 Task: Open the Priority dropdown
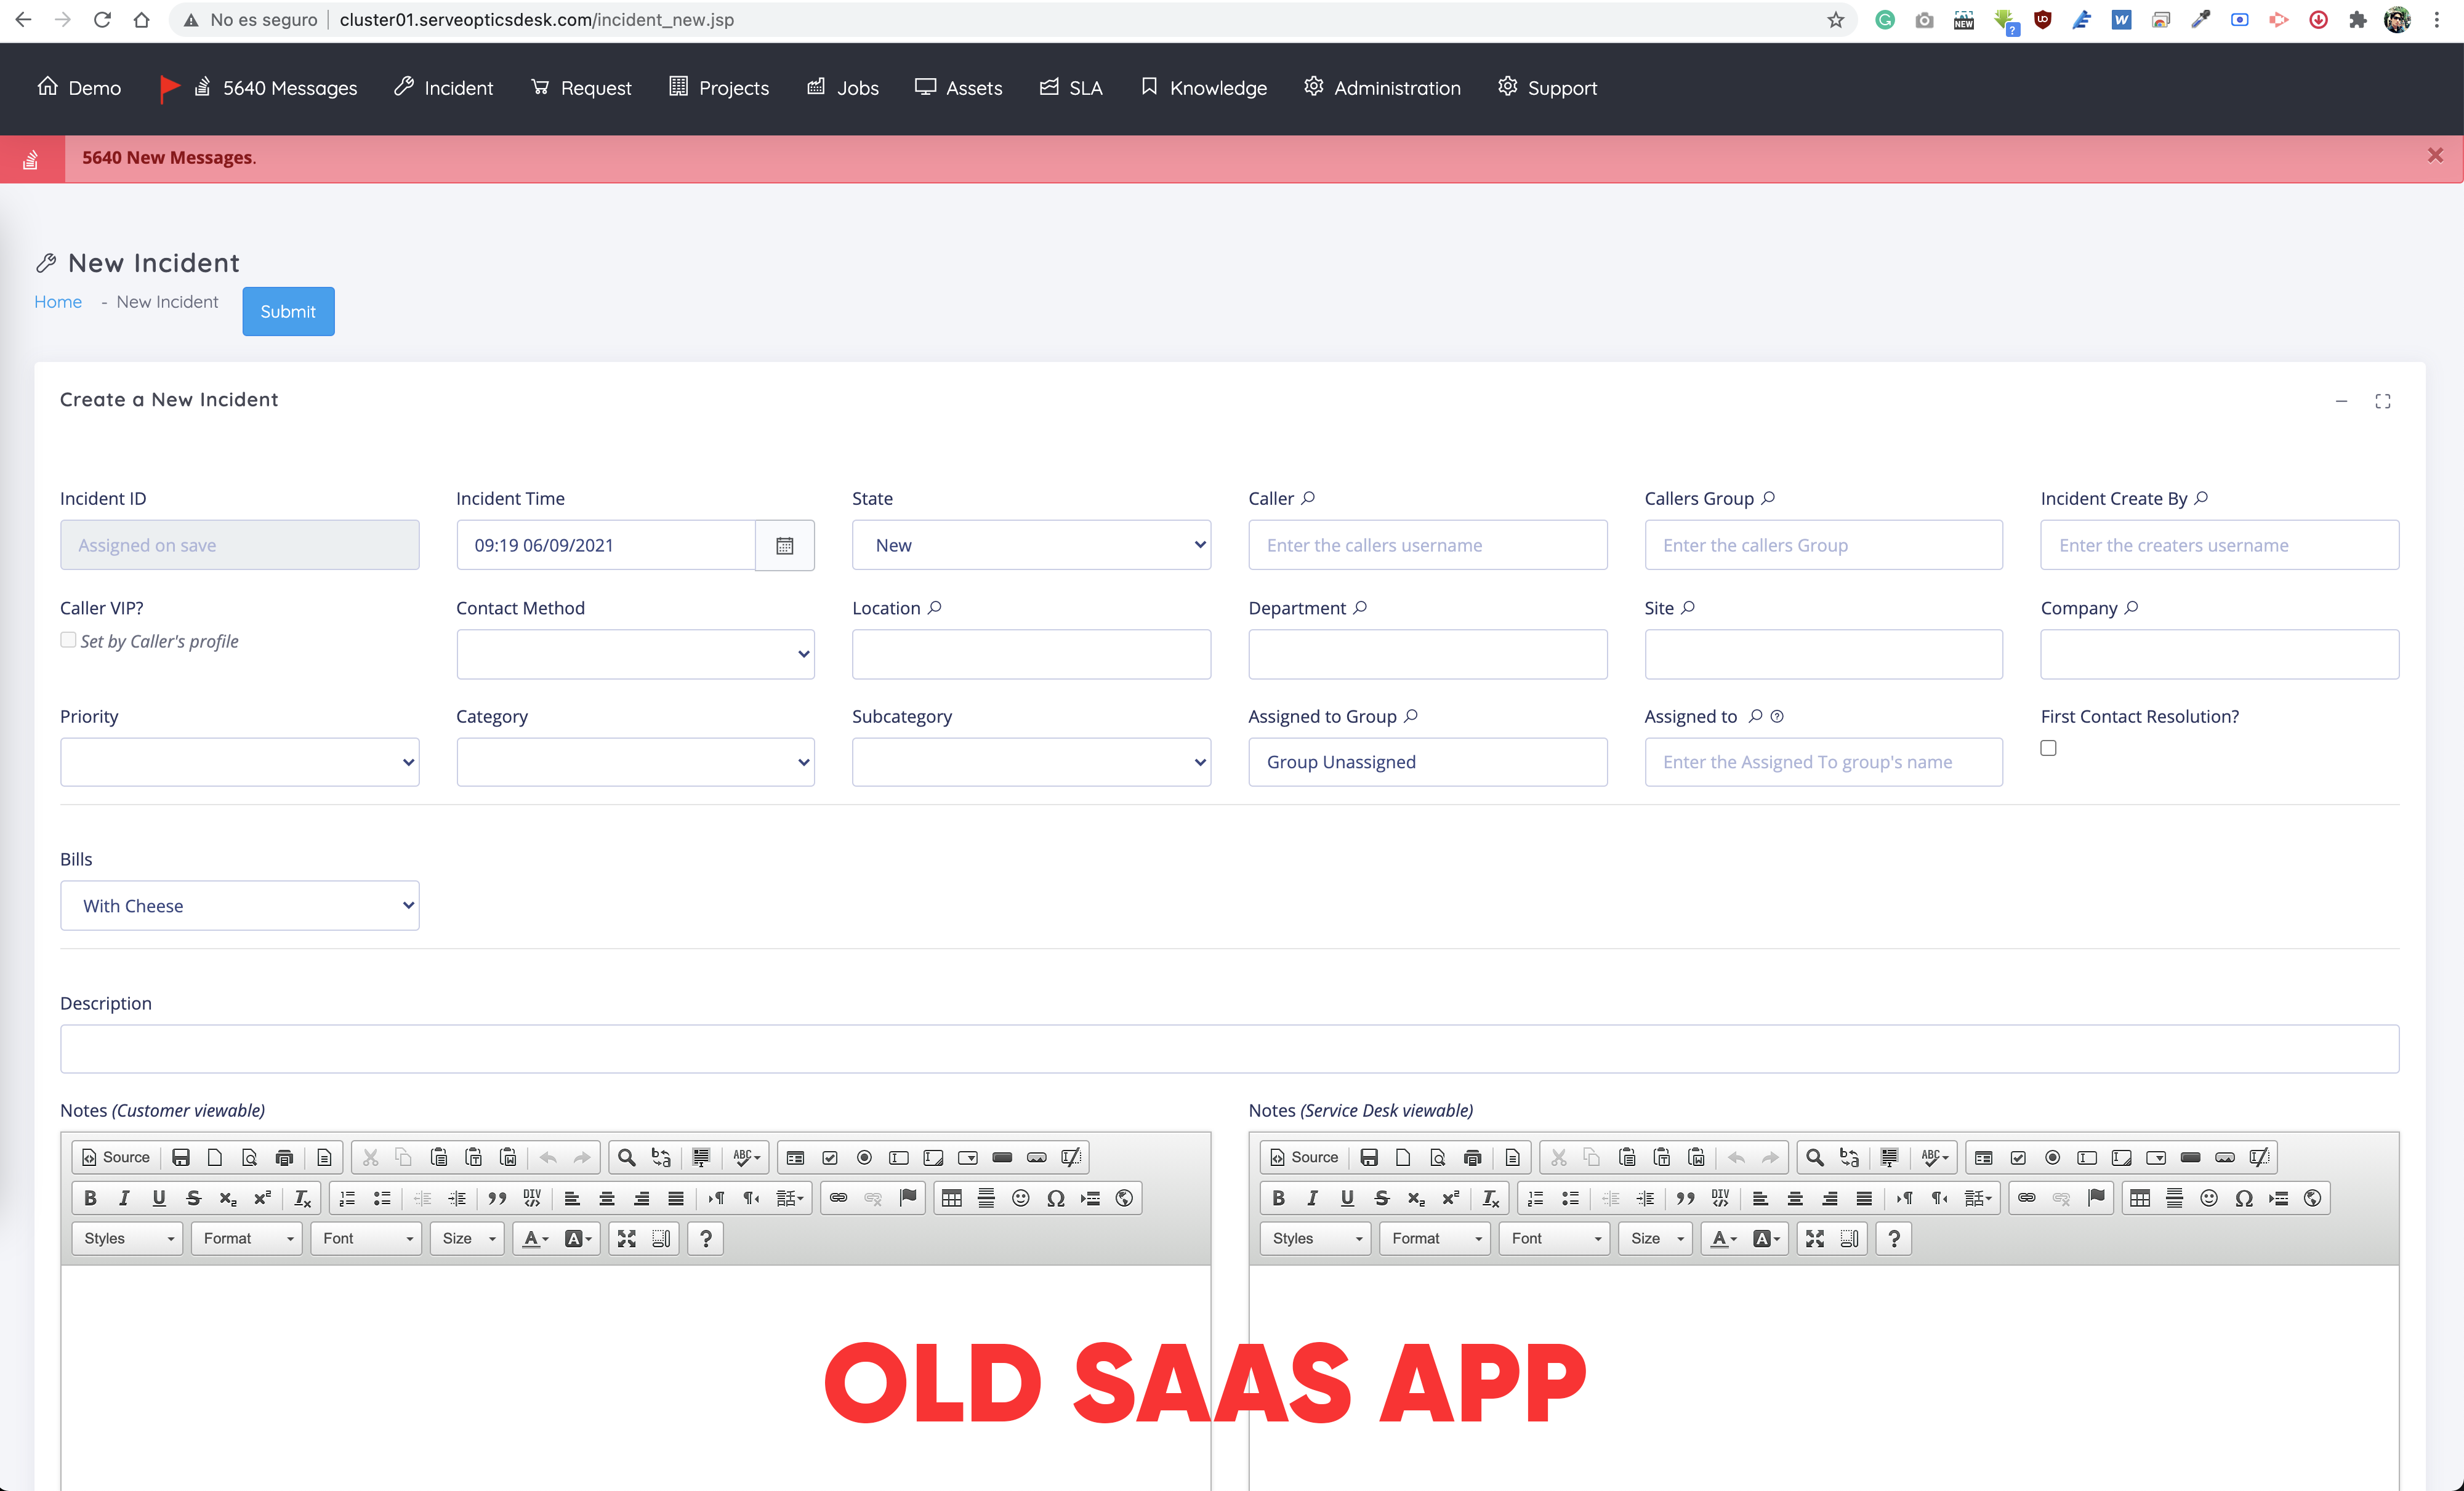239,762
